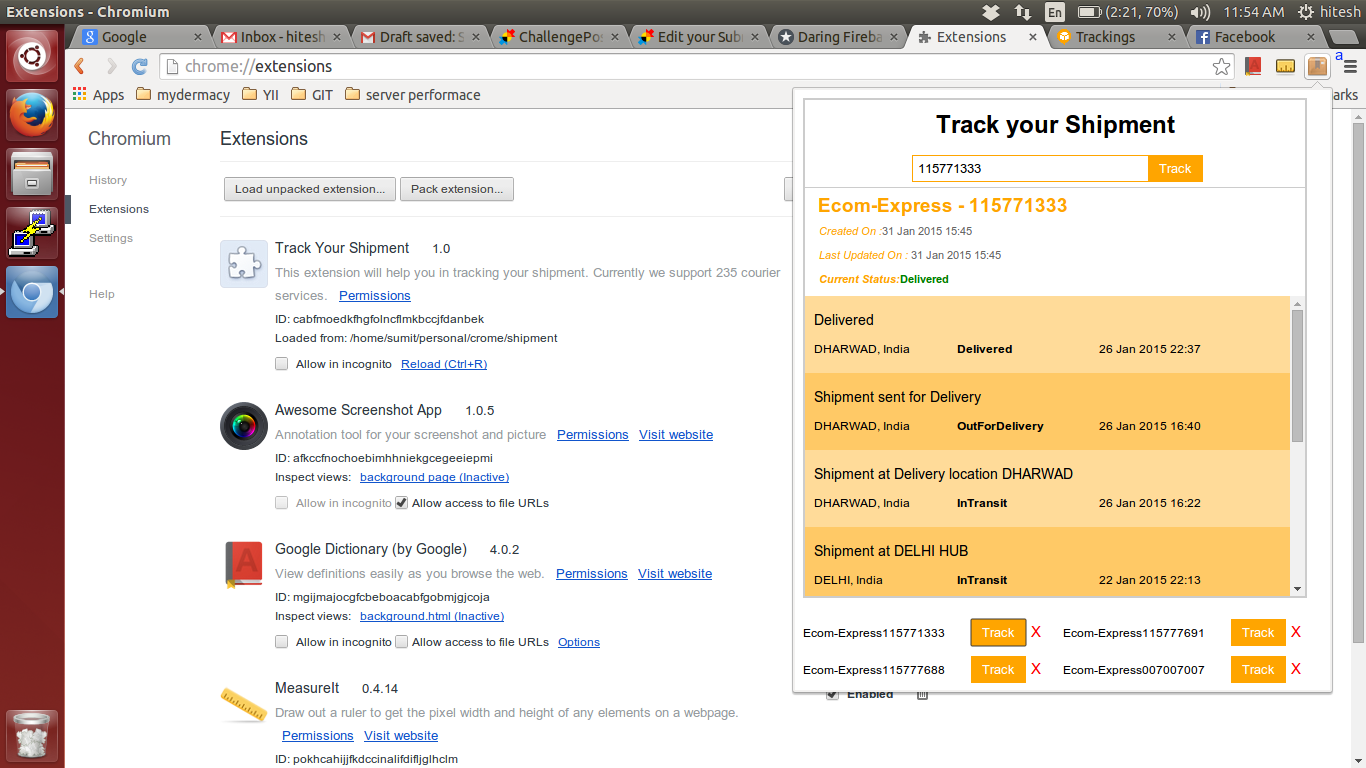Open Awesome Screenshot background page link
The image size is (1366, 768).
[x=434, y=477]
